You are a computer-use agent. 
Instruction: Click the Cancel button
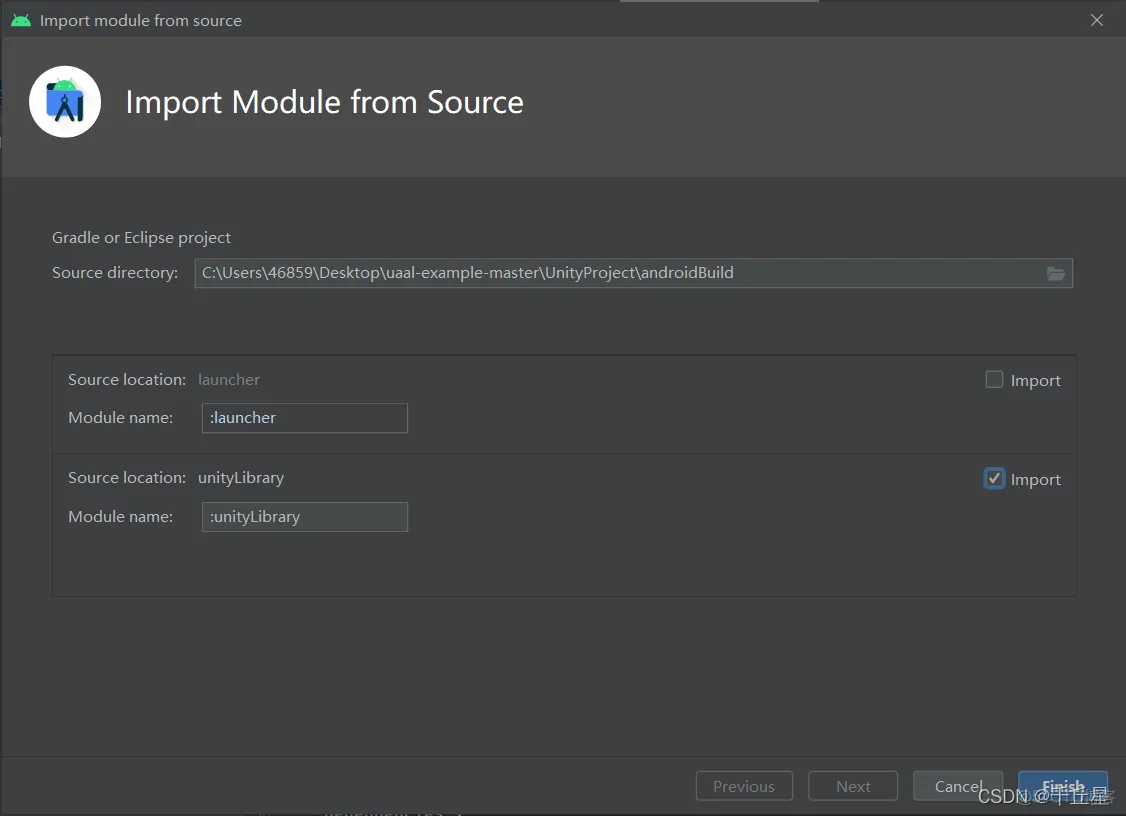click(958, 786)
